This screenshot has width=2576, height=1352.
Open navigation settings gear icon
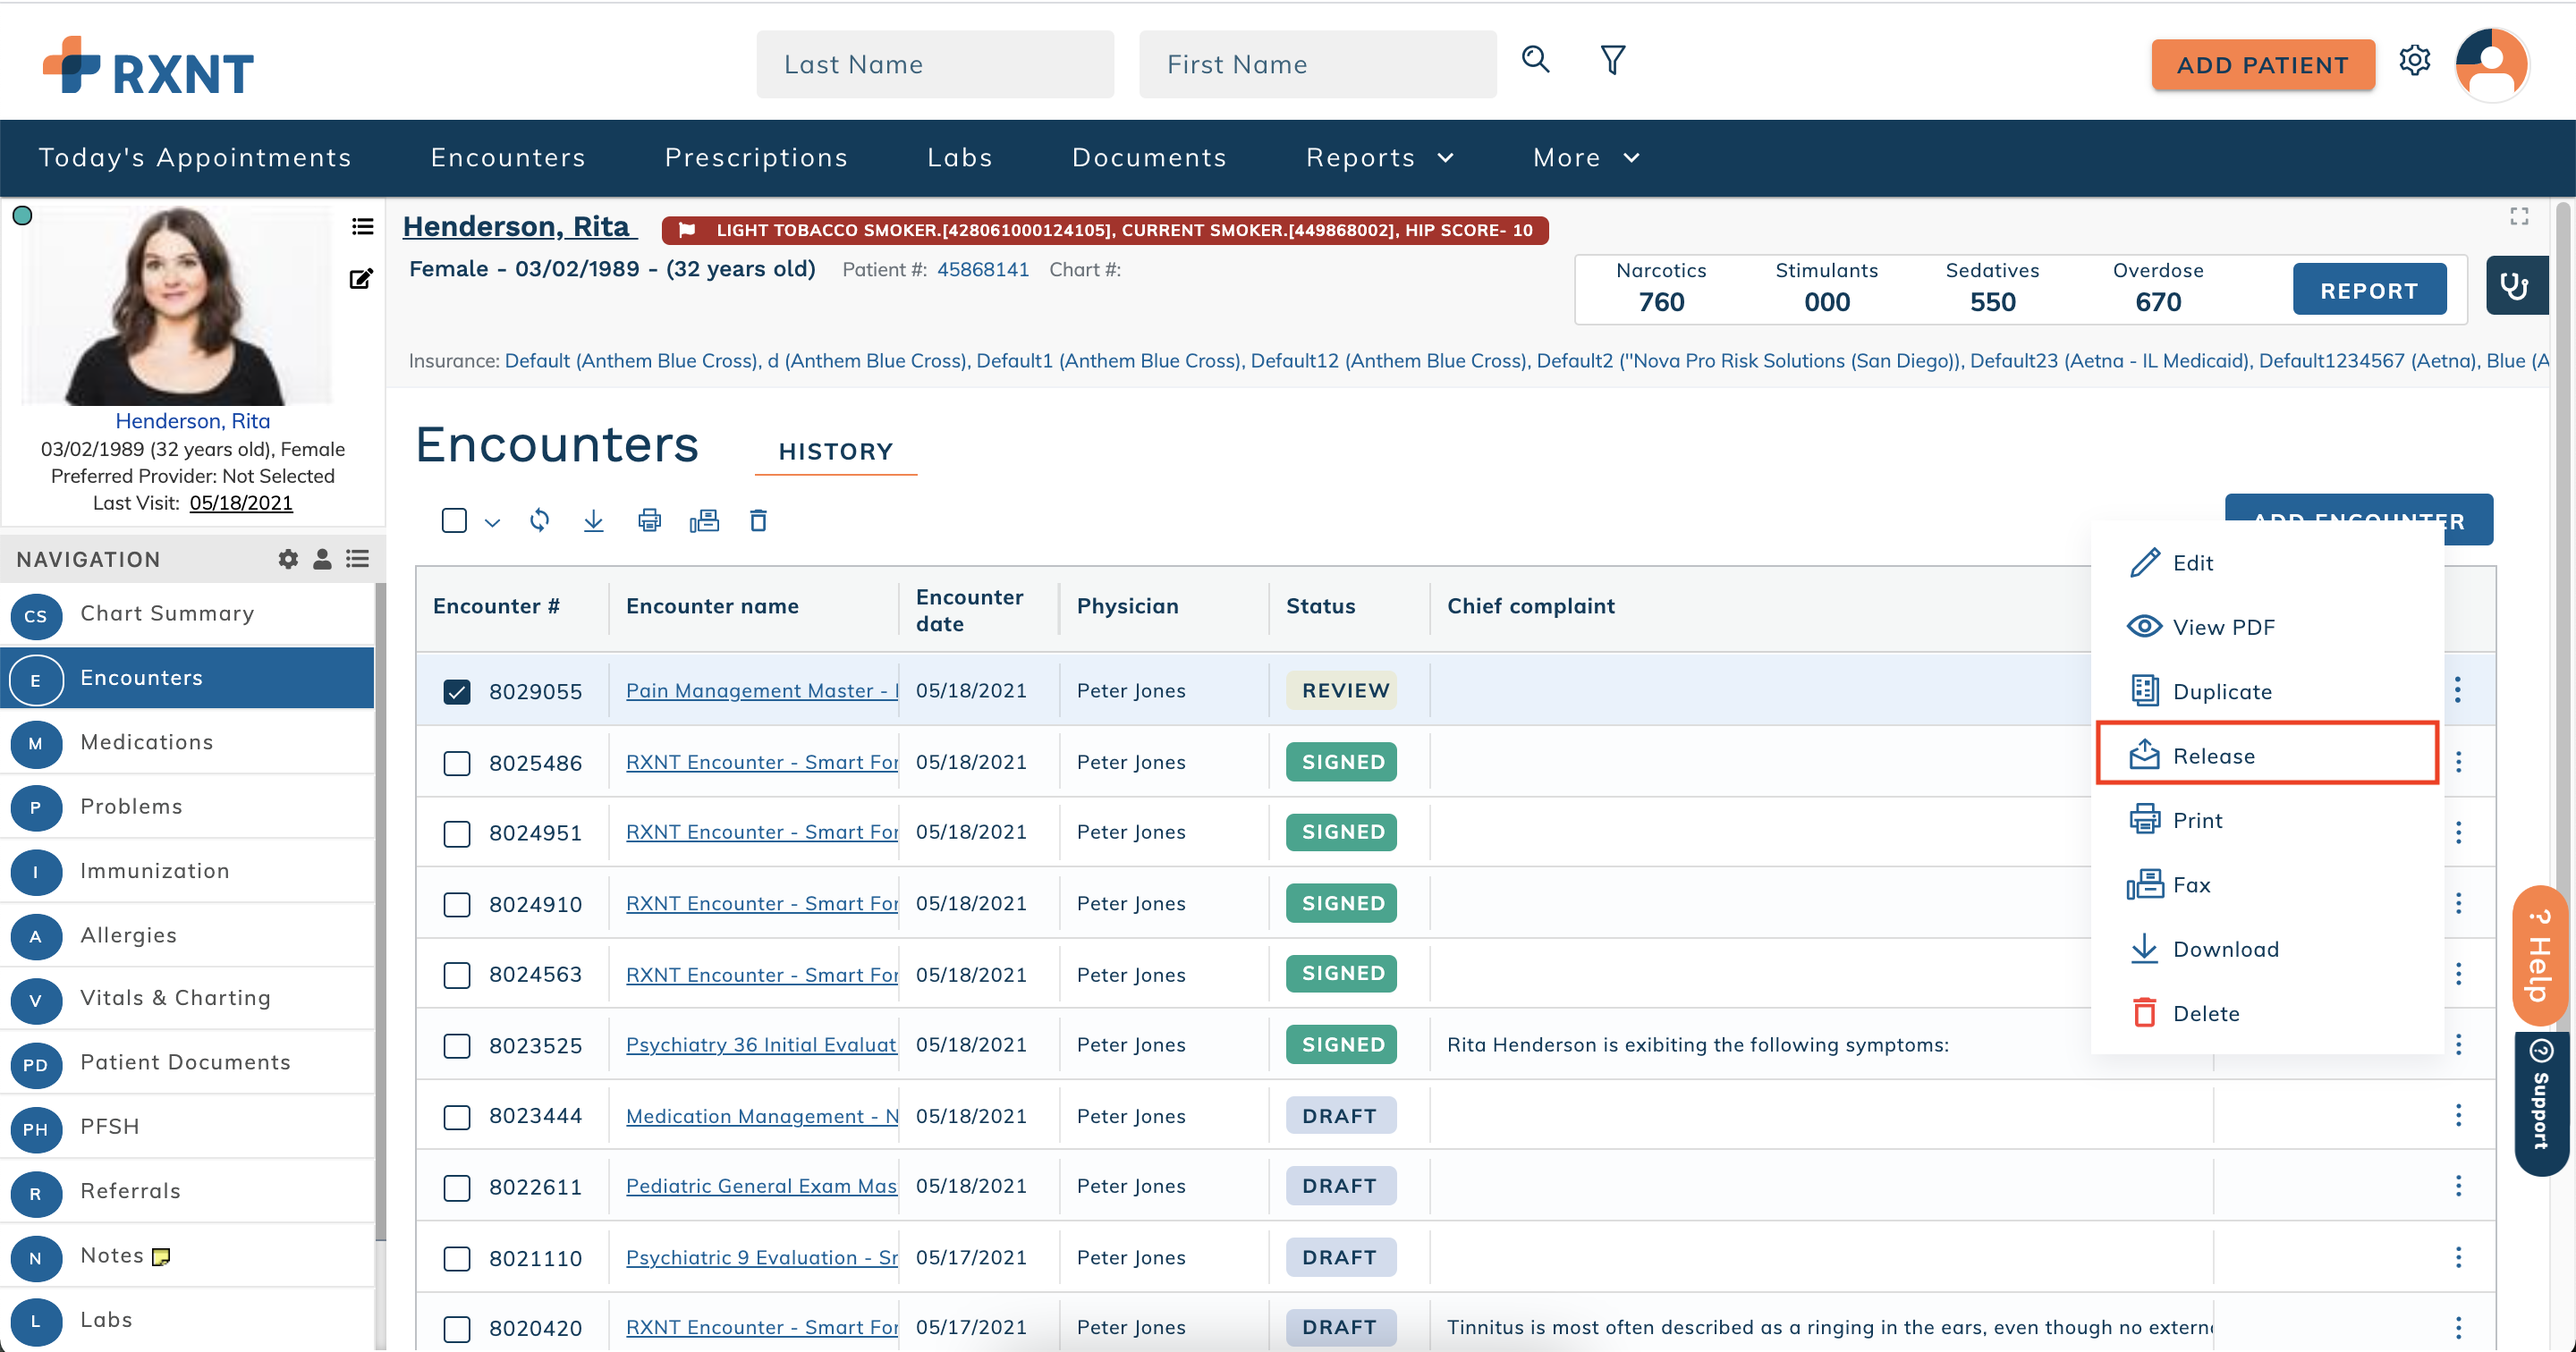point(288,559)
